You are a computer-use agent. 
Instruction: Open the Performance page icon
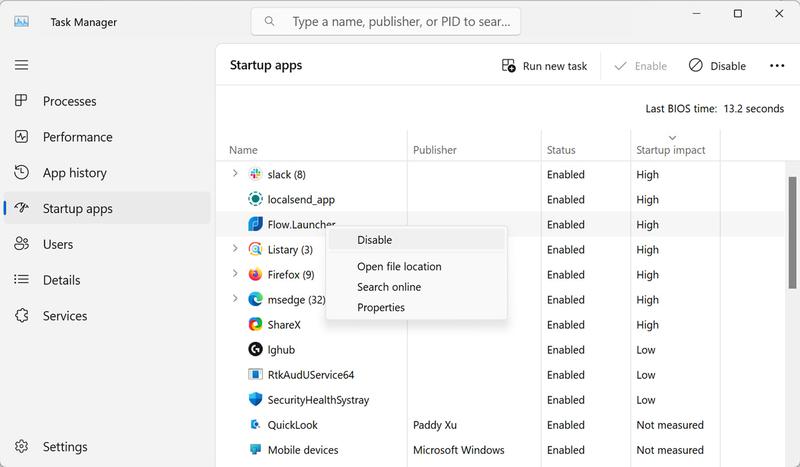point(22,137)
